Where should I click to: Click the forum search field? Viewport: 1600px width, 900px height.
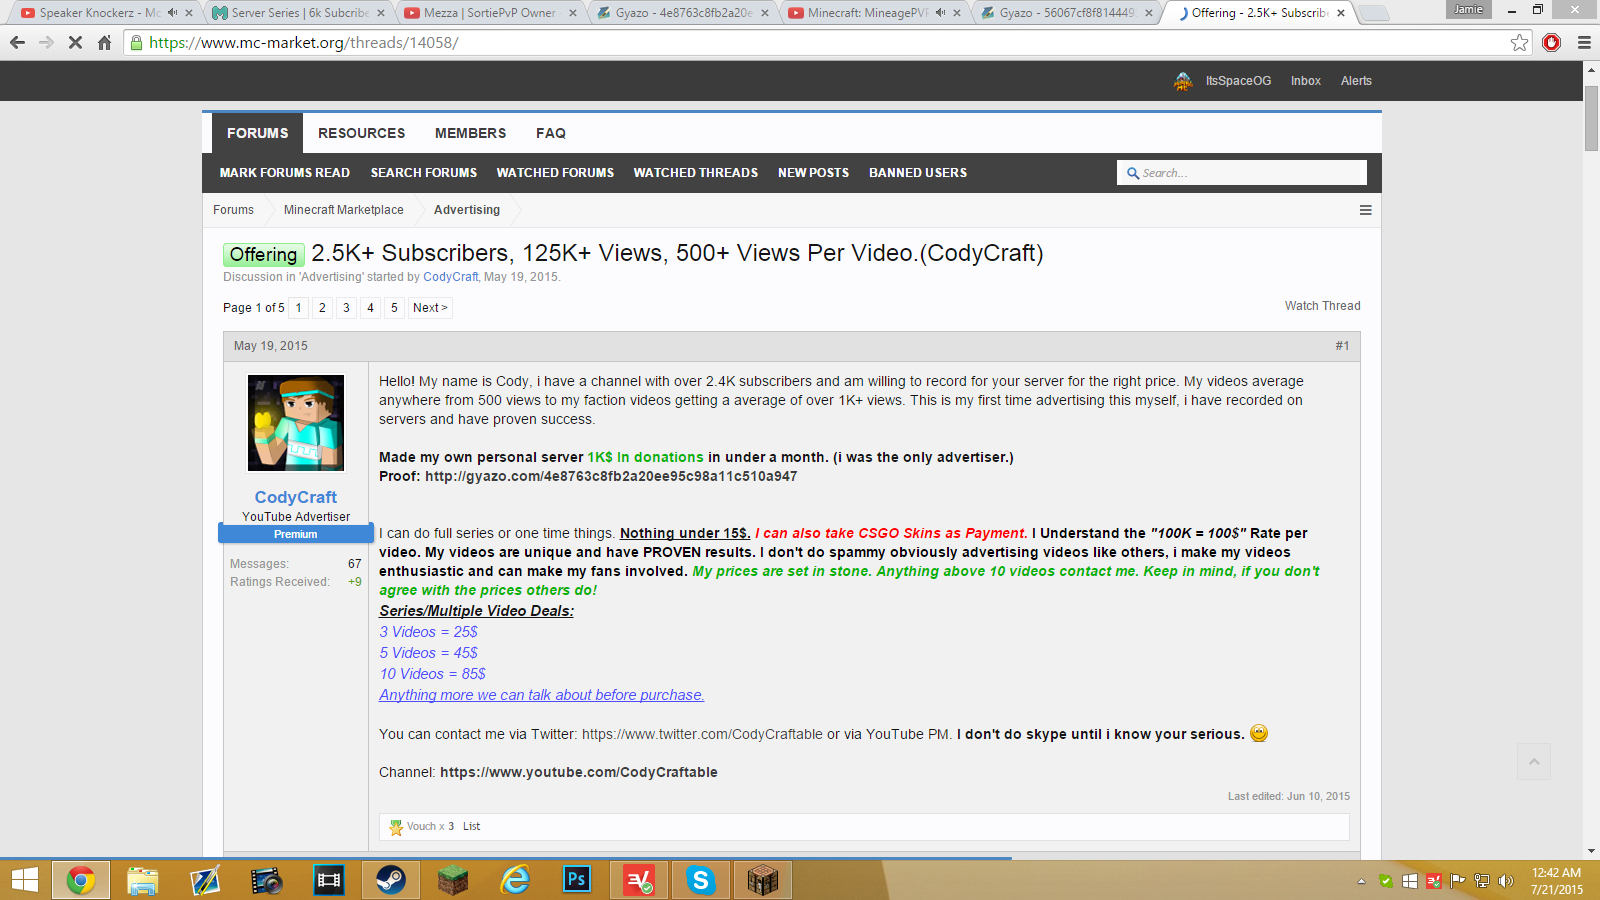point(1242,173)
